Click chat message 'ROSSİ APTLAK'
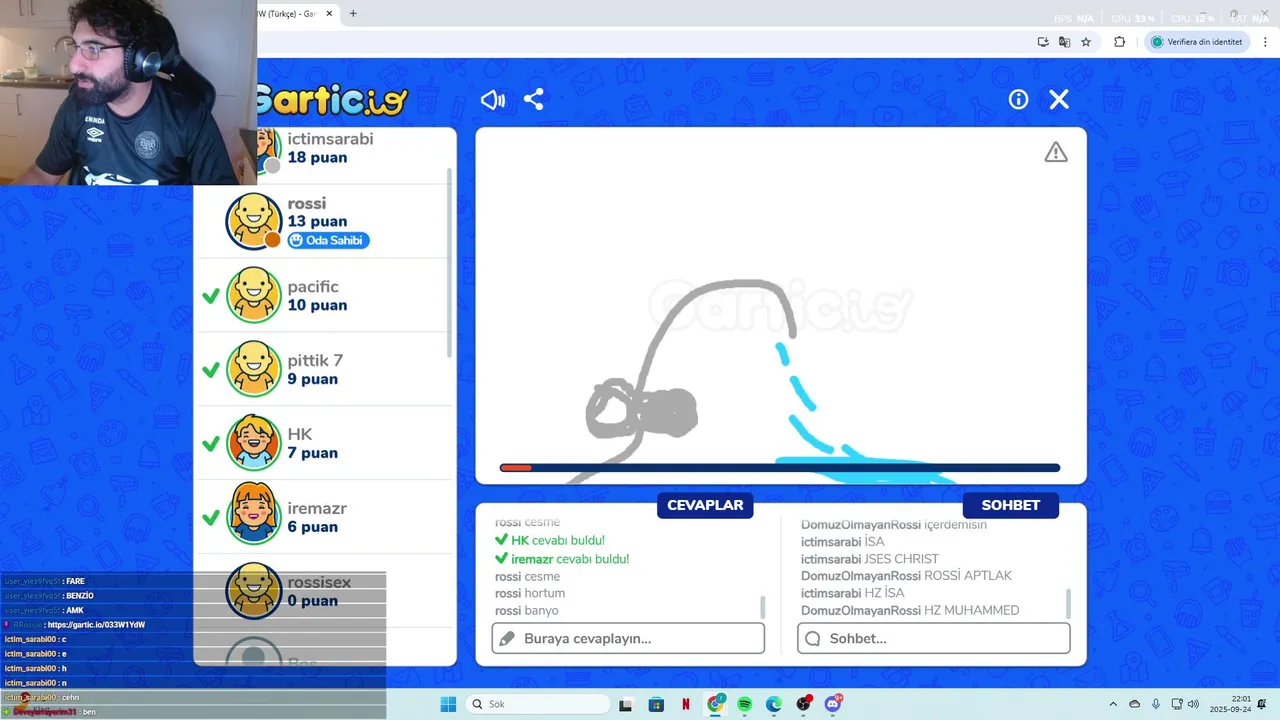 point(968,576)
